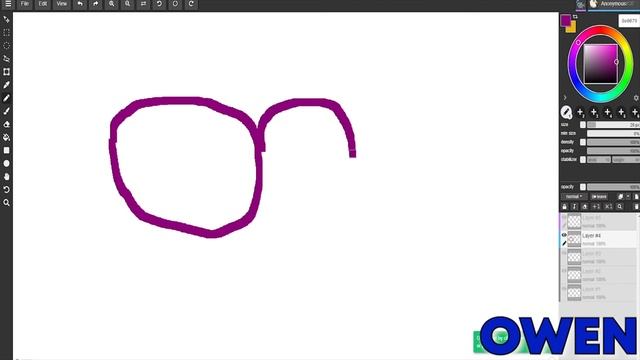The image size is (640, 360).
Task: Click the purple primary color swatch
Action: click(565, 20)
